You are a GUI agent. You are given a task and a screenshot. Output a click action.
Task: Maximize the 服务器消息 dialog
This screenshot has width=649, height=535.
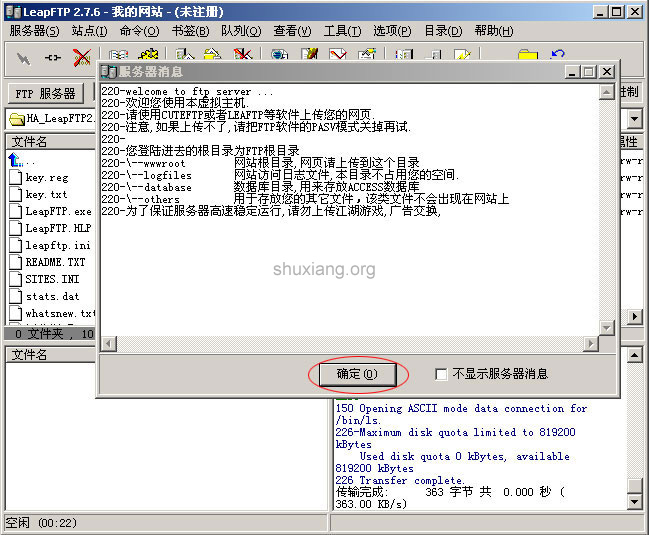(588, 72)
